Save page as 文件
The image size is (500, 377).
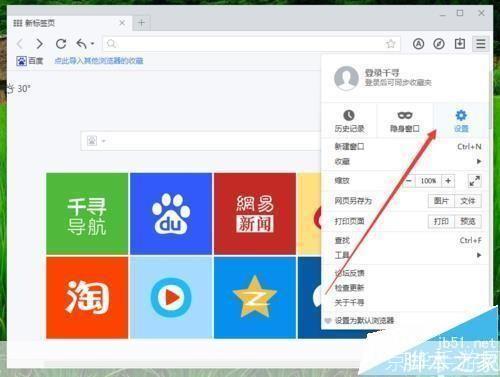pos(468,201)
